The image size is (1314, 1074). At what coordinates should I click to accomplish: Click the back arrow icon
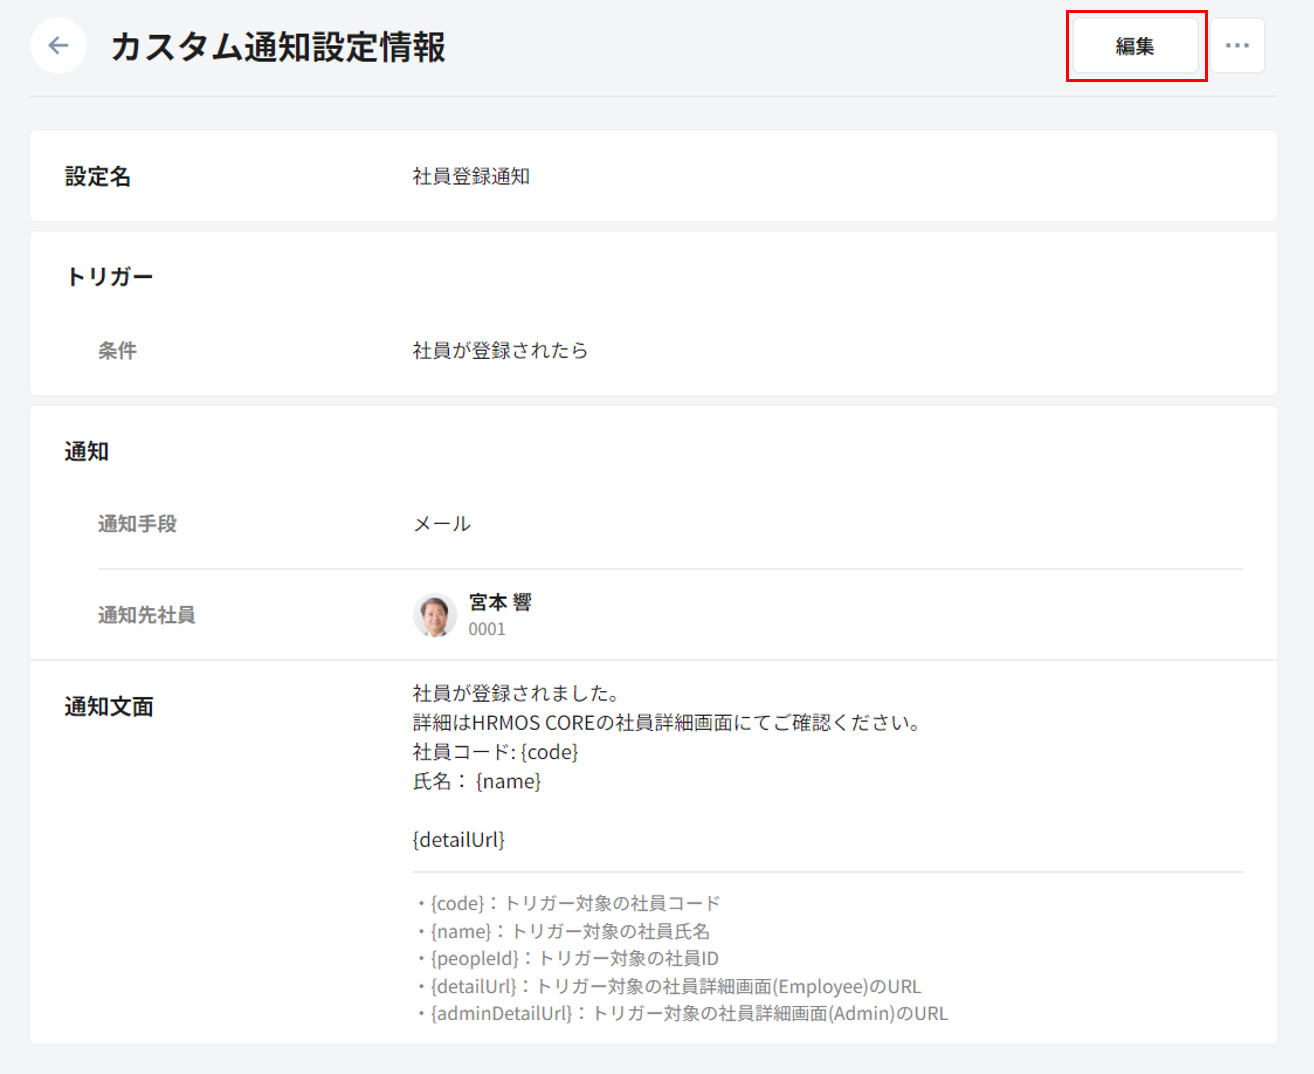coord(58,46)
